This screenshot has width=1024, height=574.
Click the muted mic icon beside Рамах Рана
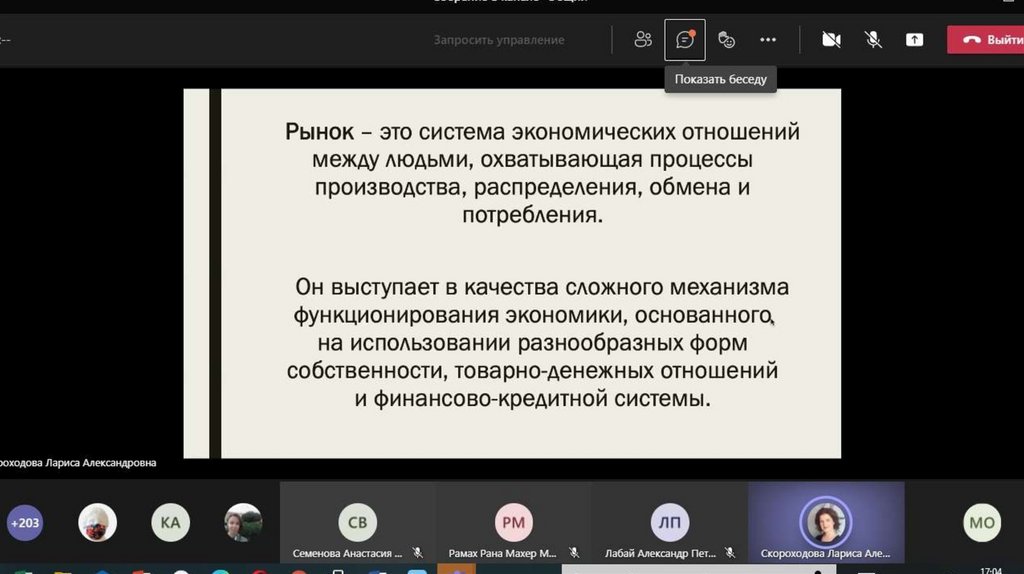click(574, 553)
